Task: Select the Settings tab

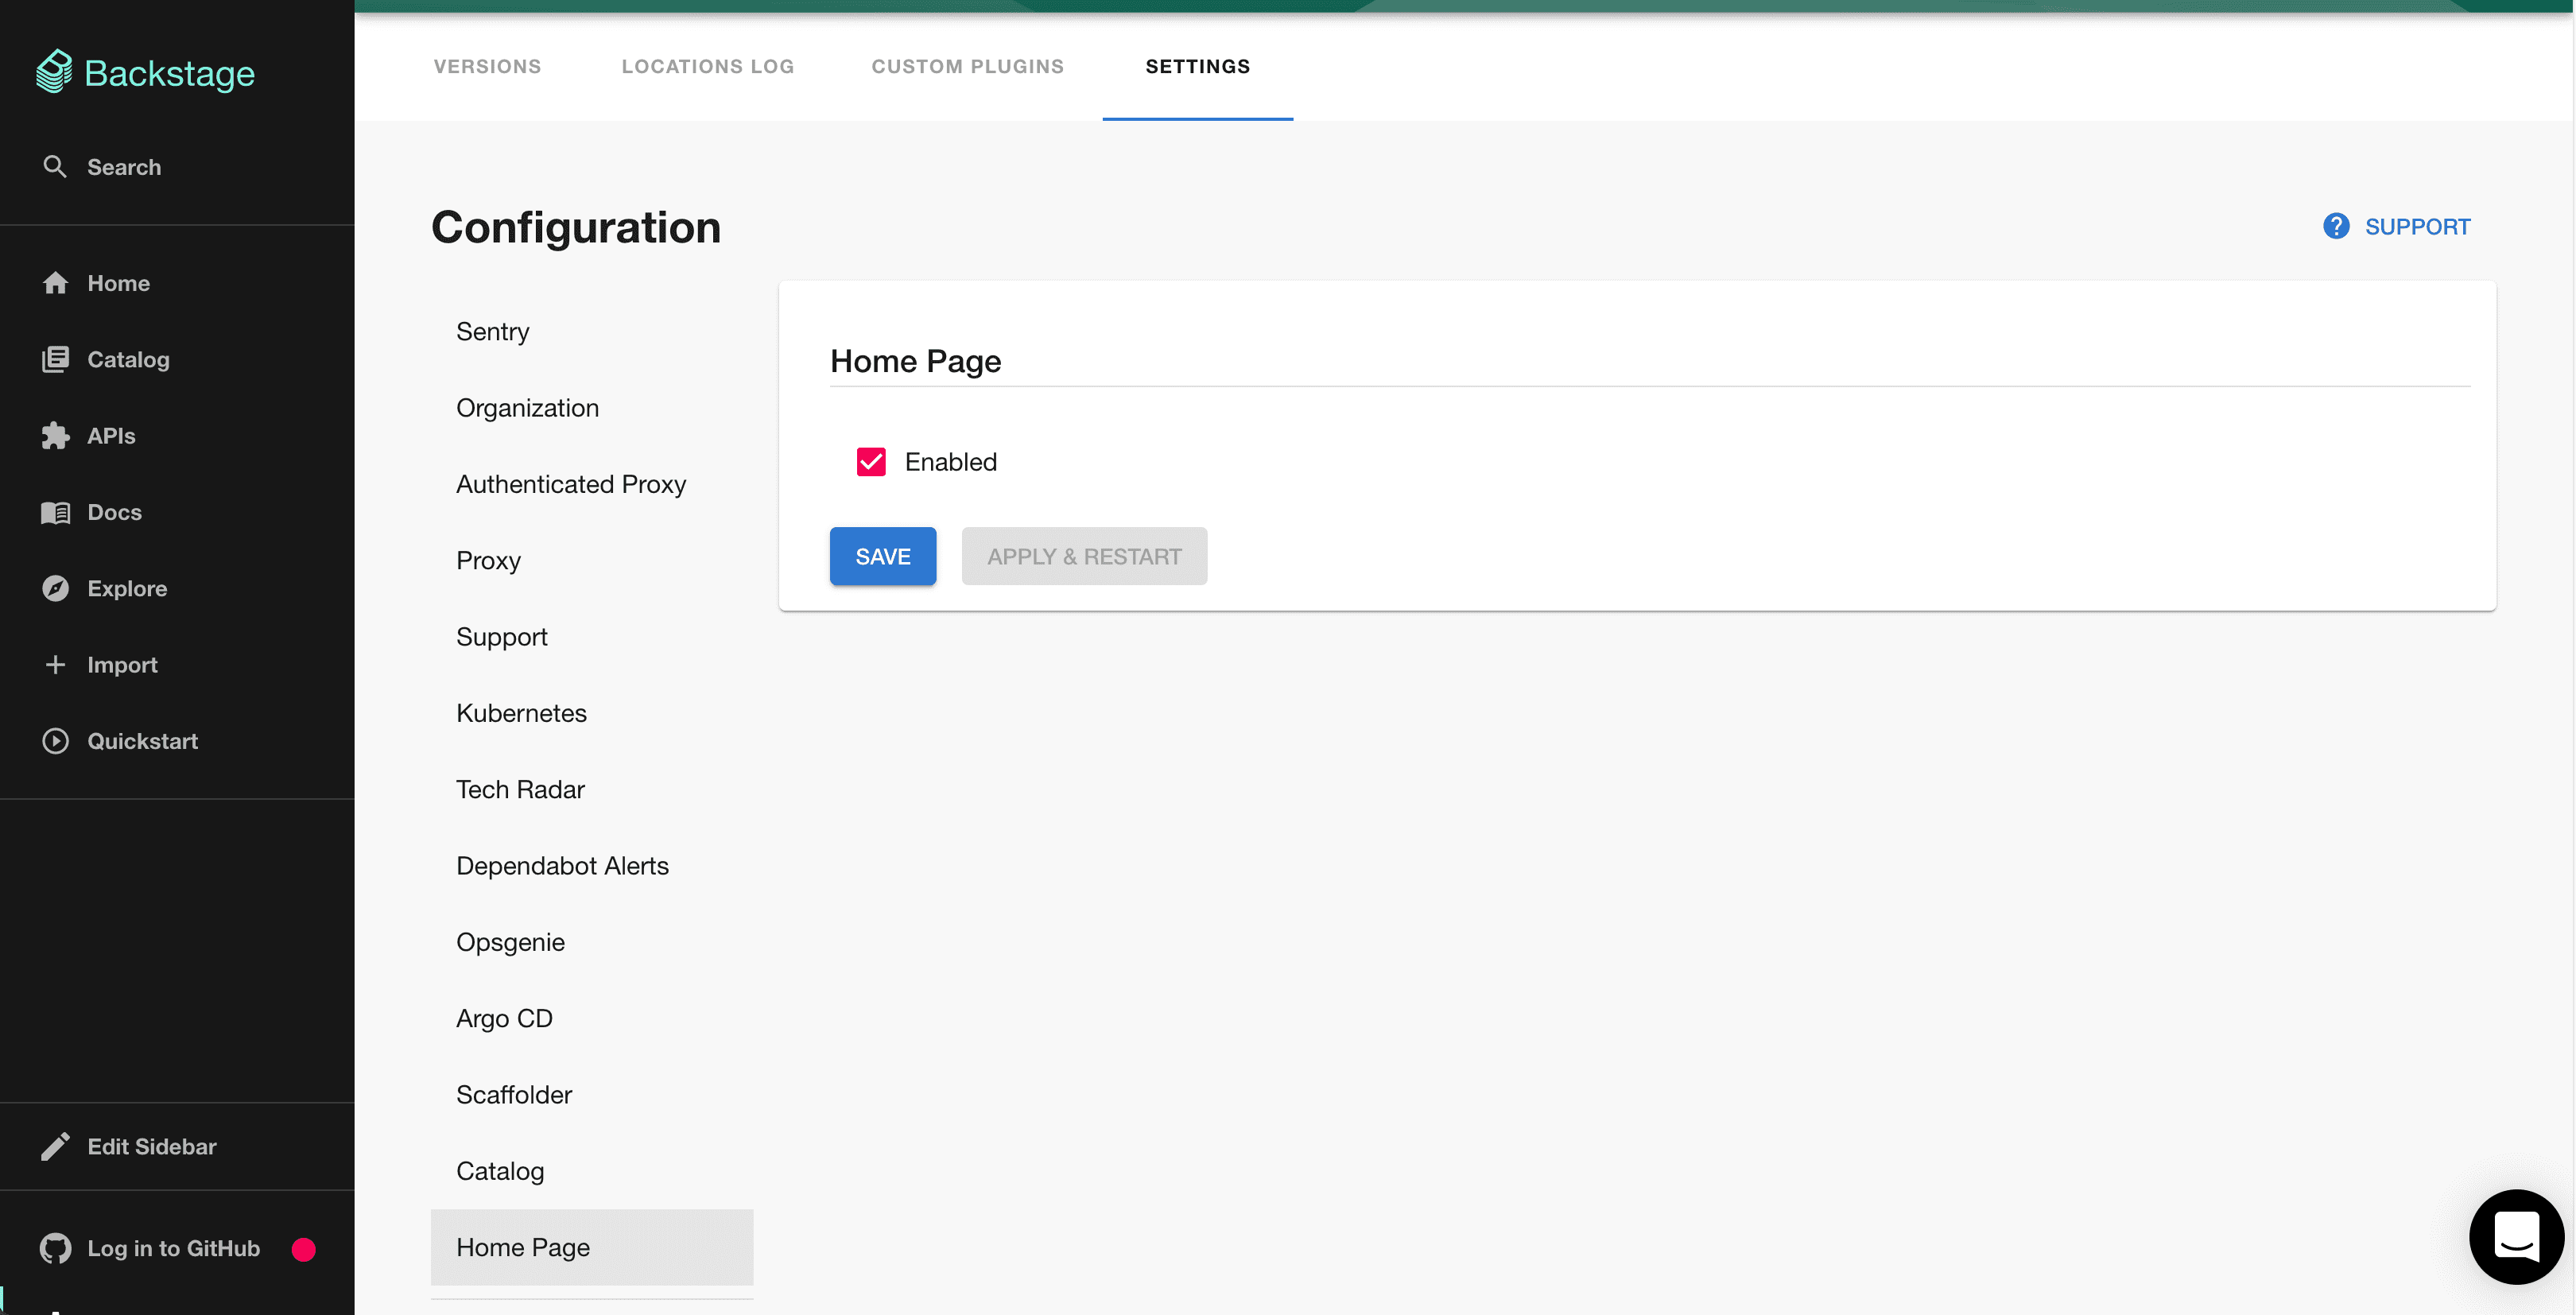Action: coord(1197,66)
